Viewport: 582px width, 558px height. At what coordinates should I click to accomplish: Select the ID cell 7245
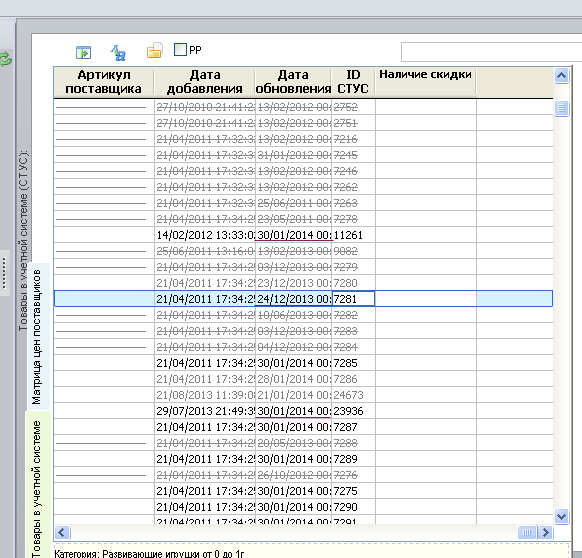[x=353, y=155]
